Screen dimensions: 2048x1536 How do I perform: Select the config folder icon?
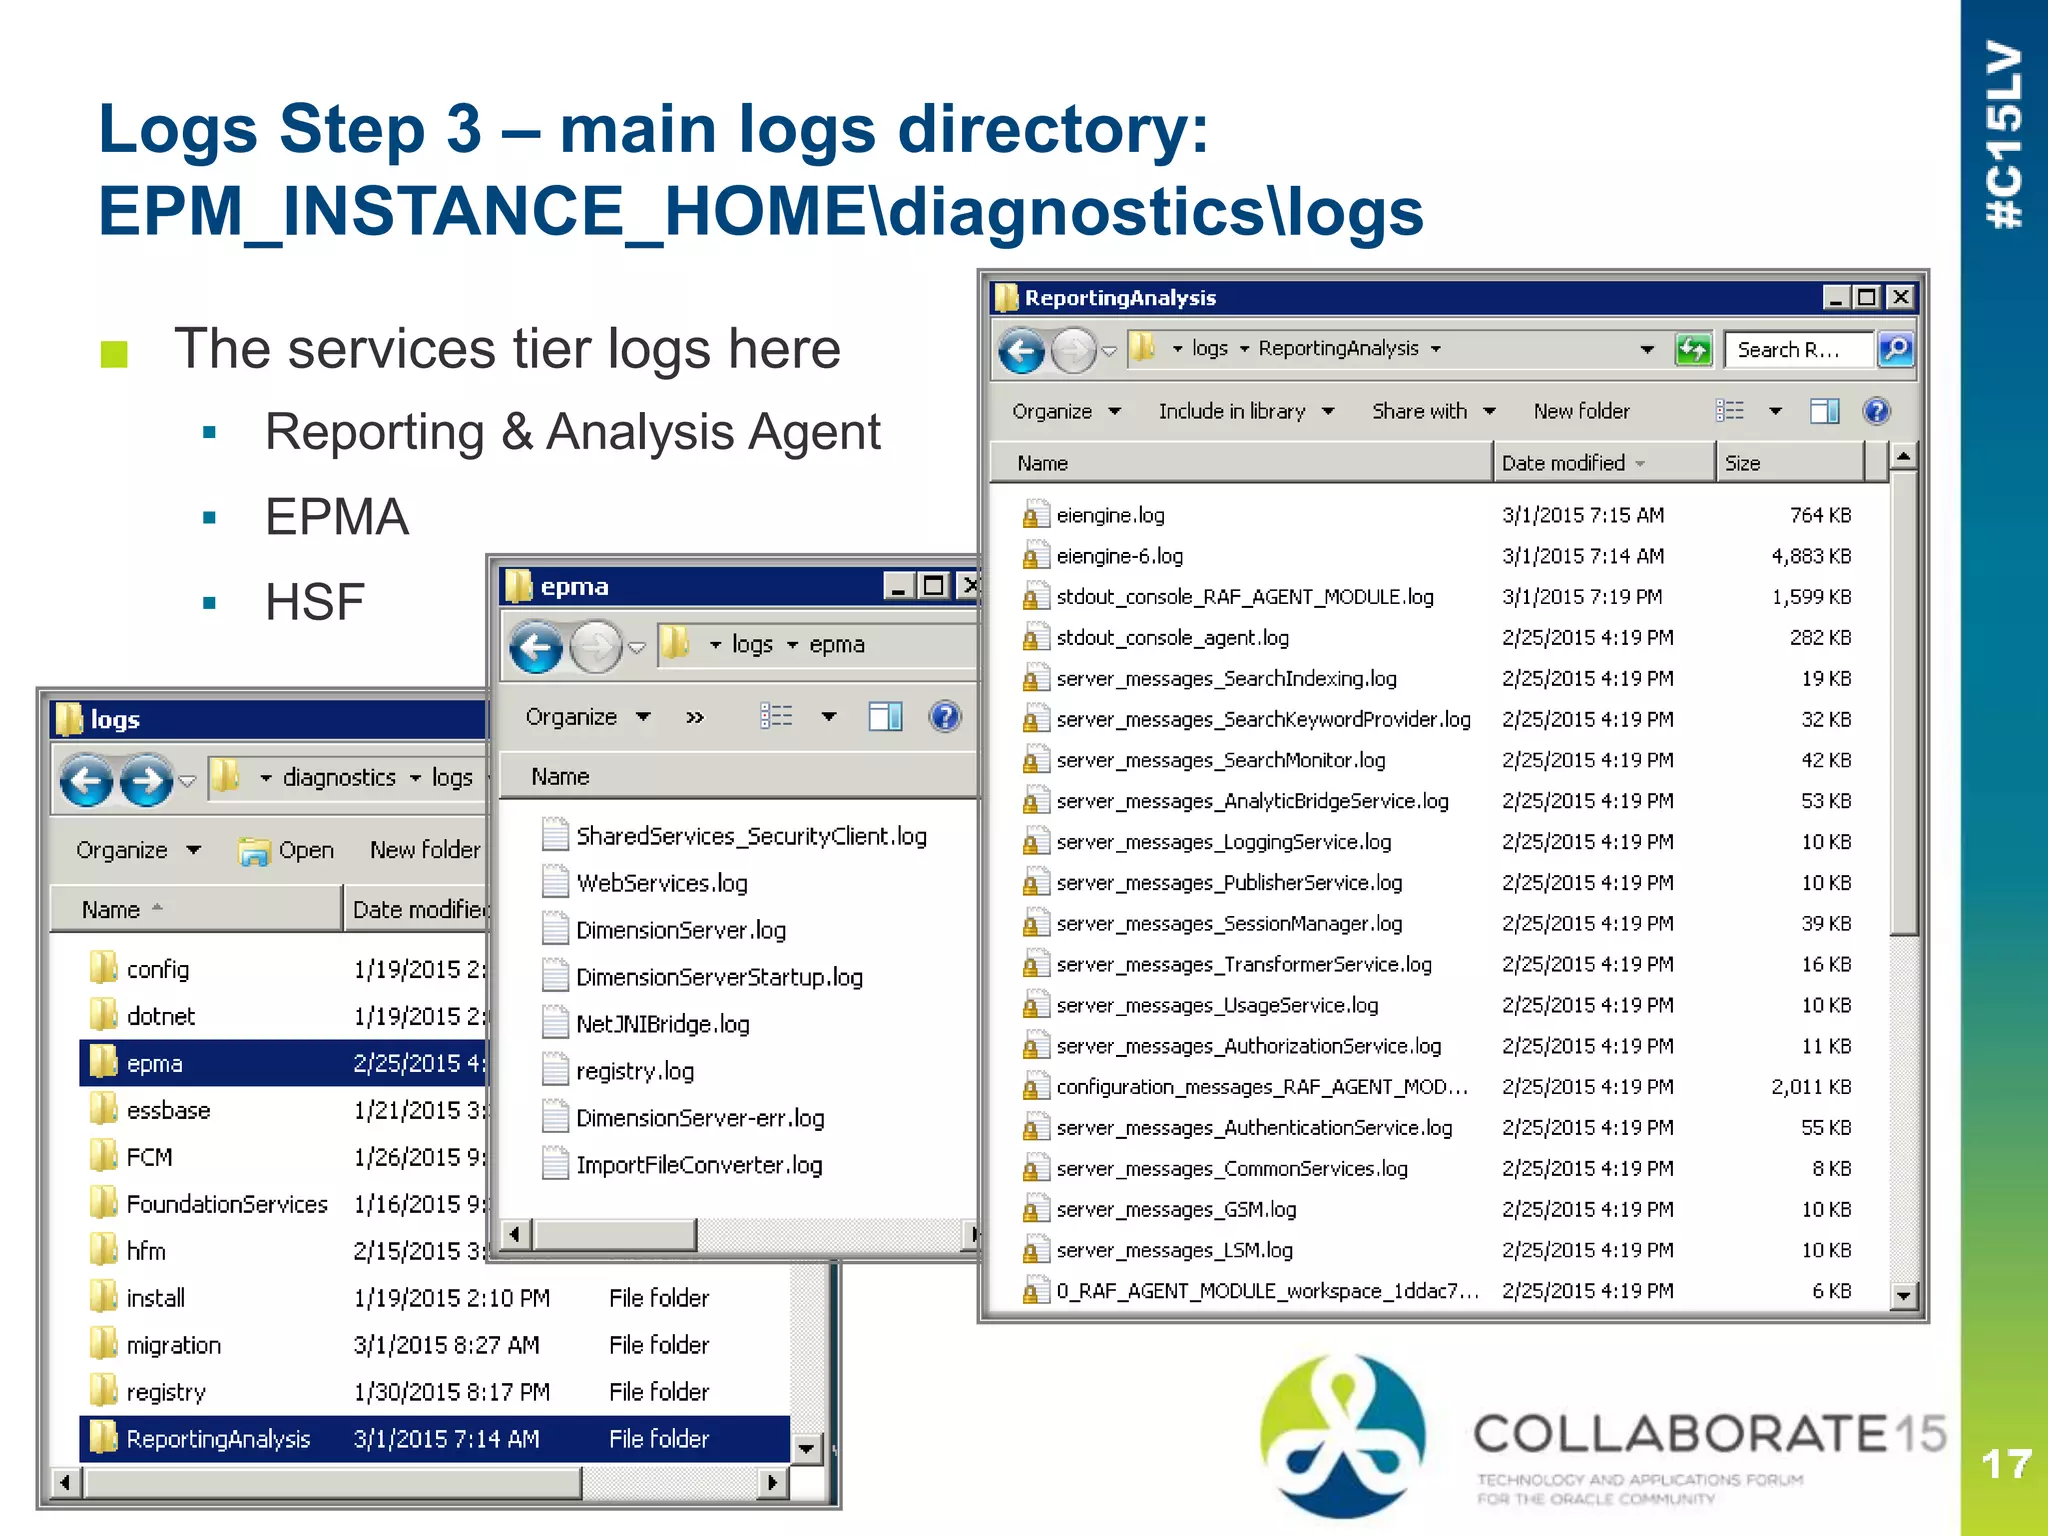tap(103, 968)
